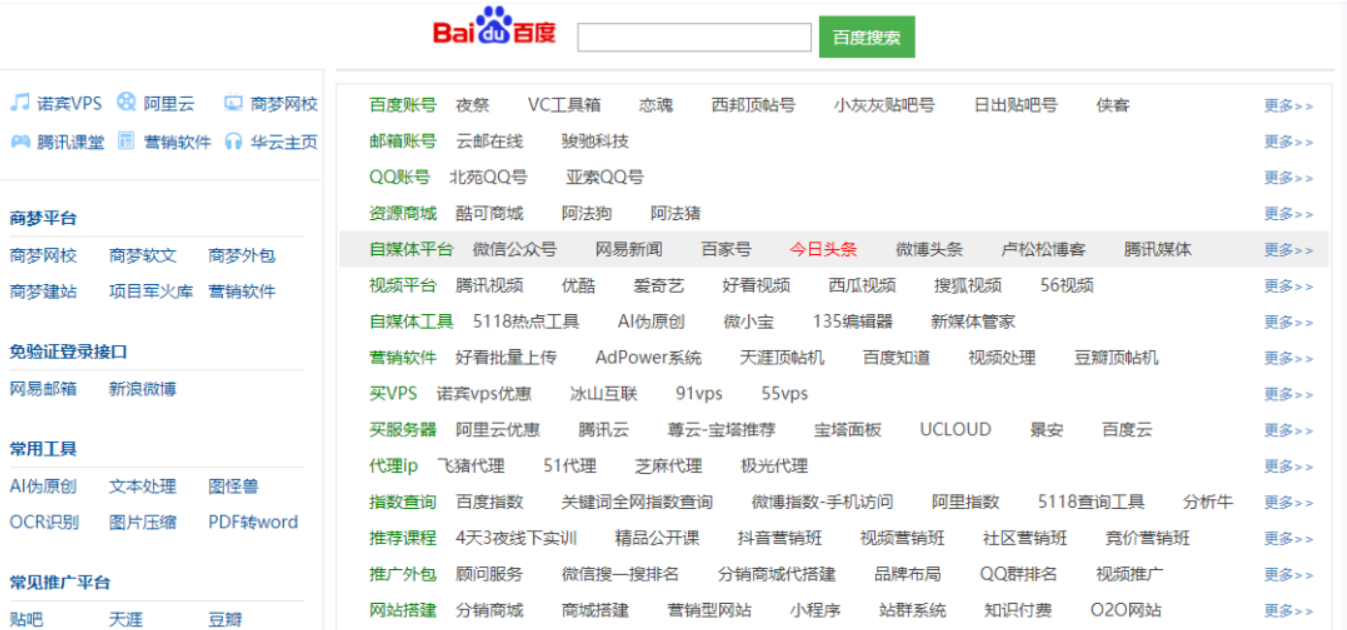Open the red 今日头条 link
Image resolution: width=1347 pixels, height=630 pixels.
click(823, 249)
